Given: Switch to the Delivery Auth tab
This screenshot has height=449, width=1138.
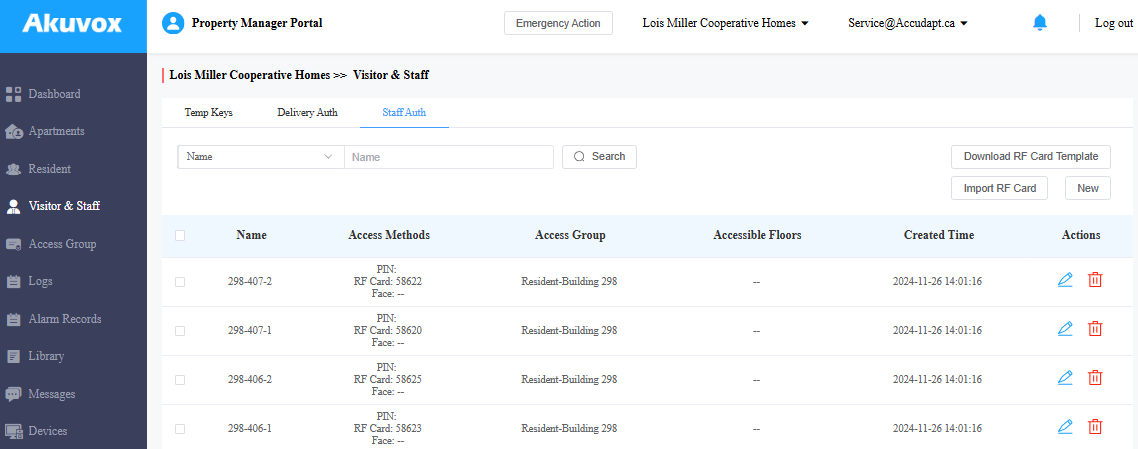Looking at the screenshot, I should tap(307, 113).
